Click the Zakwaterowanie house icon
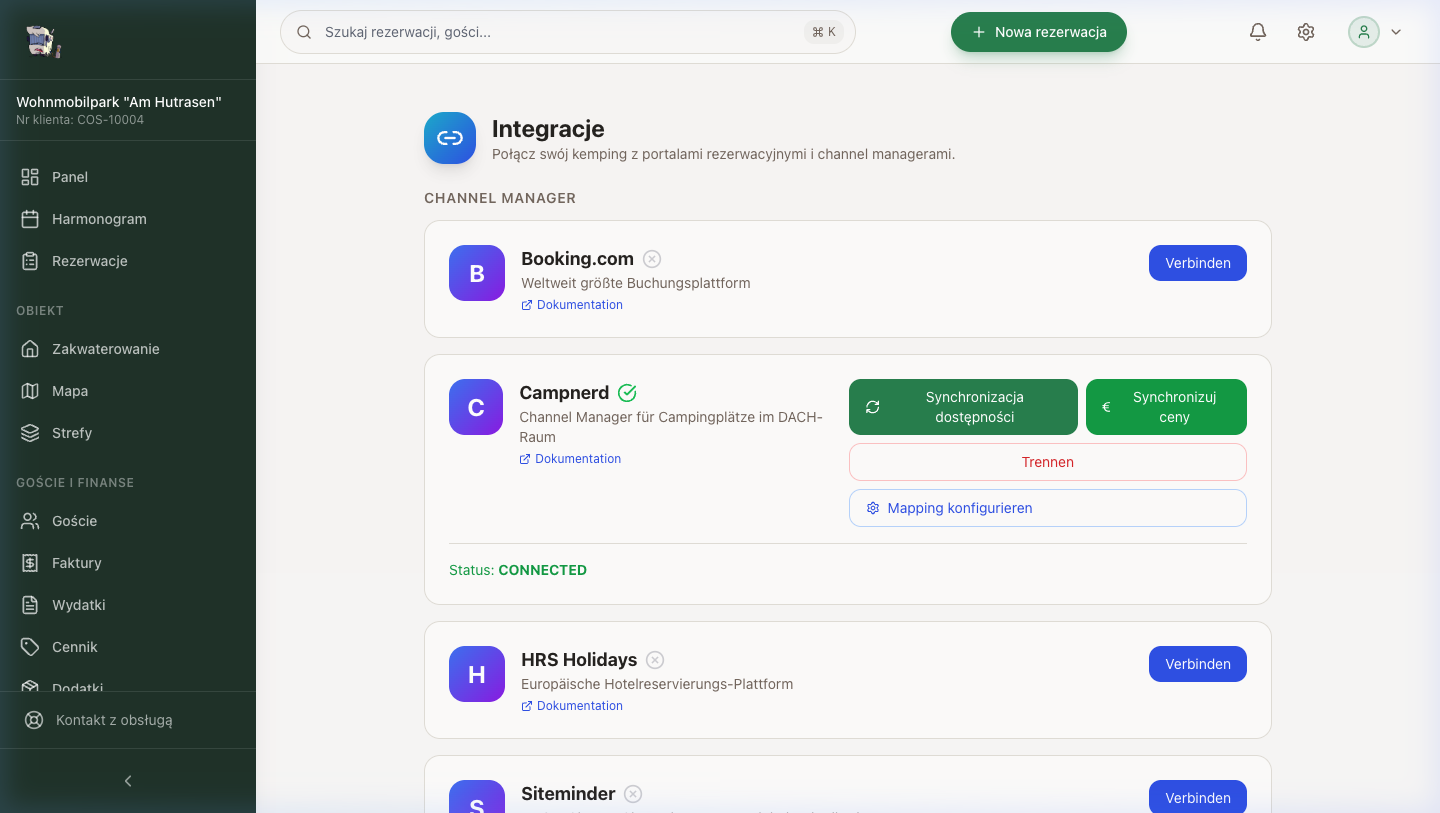Screen dimensions: 1440x813 (x=30, y=349)
